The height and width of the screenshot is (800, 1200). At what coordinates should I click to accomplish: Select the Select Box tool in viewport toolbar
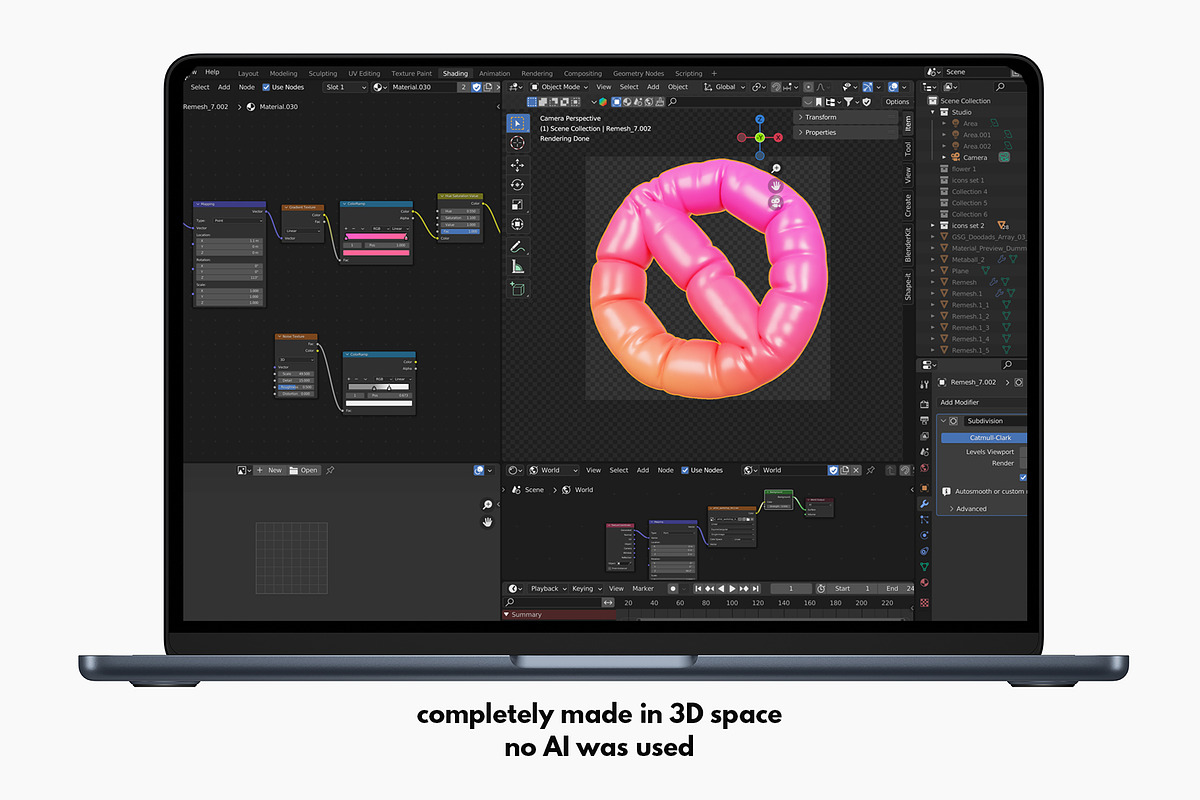[x=517, y=123]
